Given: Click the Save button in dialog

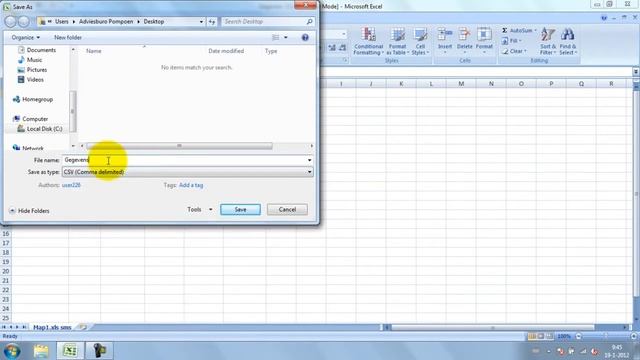Looking at the screenshot, I should pos(240,209).
